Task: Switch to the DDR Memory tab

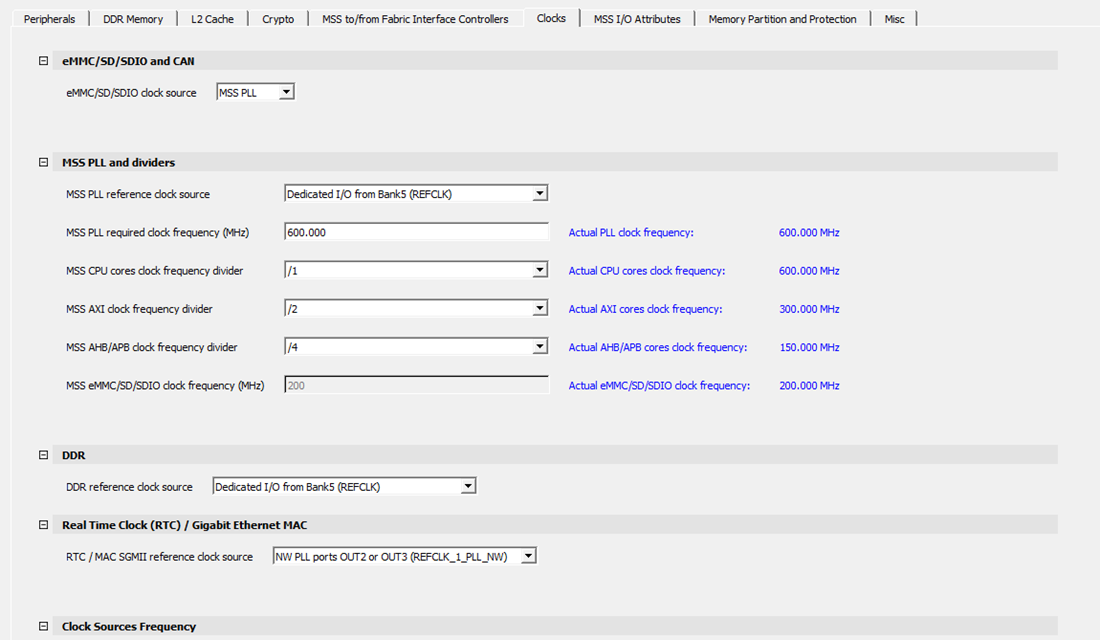Action: 133,19
